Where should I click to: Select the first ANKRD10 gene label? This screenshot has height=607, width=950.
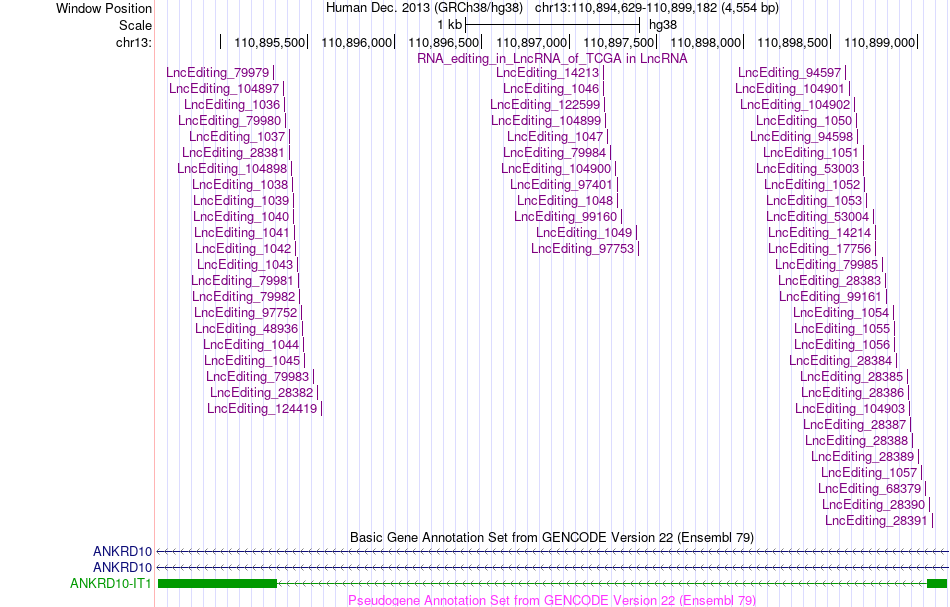[x=122, y=551]
